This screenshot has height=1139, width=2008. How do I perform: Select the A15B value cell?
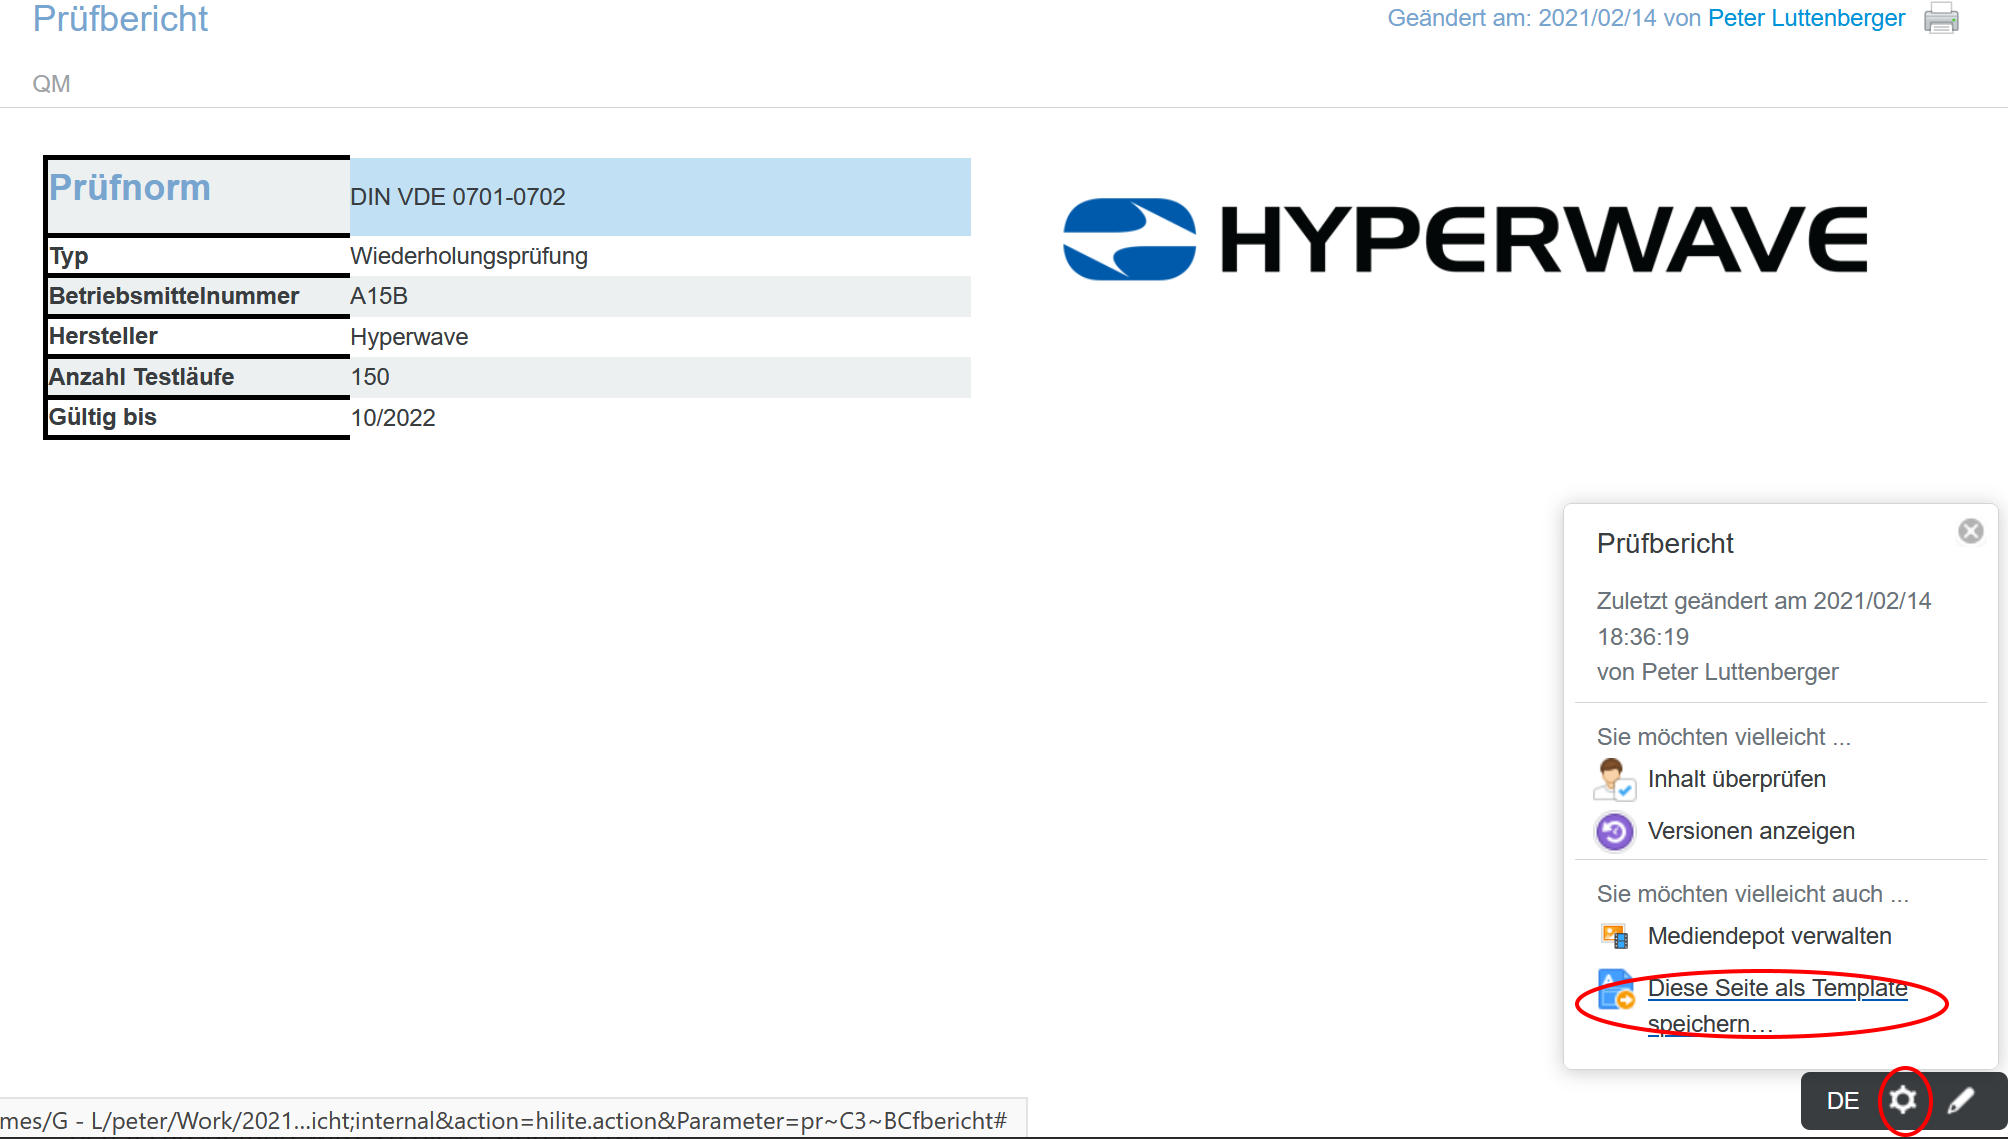[x=660, y=296]
